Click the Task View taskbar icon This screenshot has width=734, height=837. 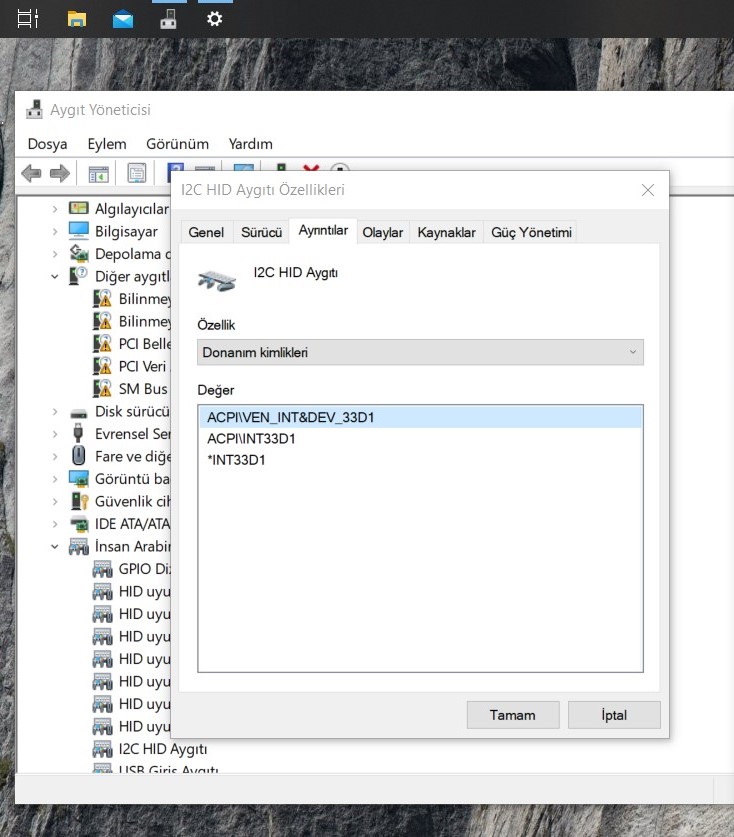(x=28, y=18)
